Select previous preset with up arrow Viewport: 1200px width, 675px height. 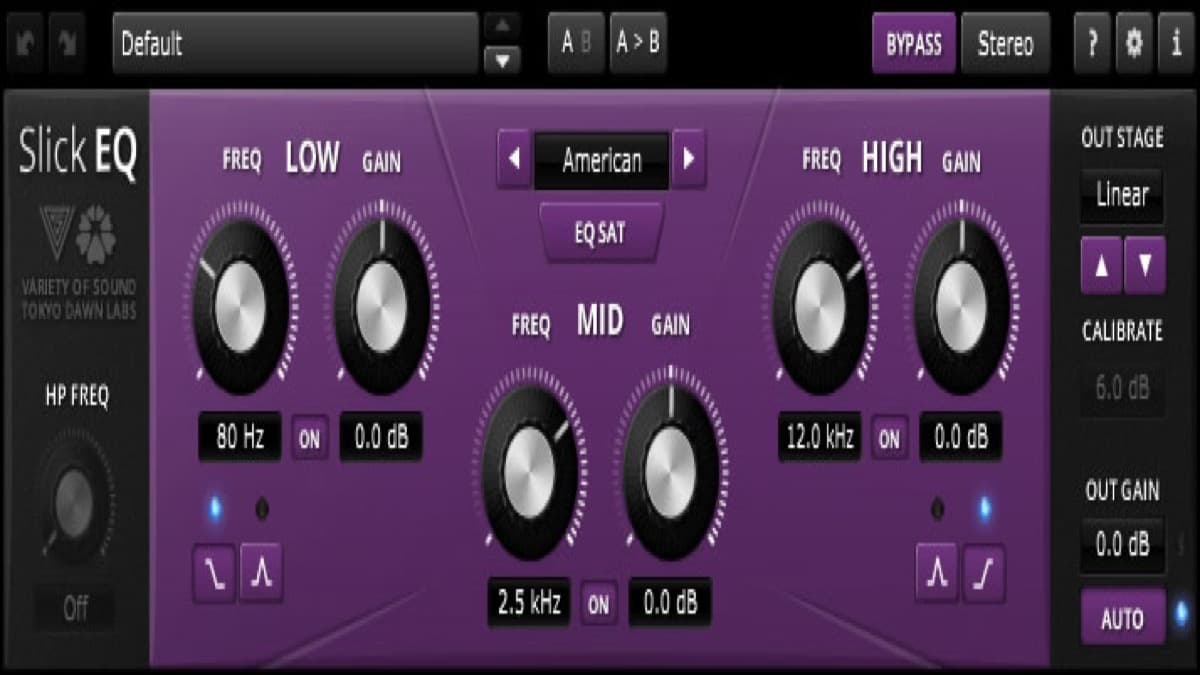pyautogui.click(x=502, y=27)
